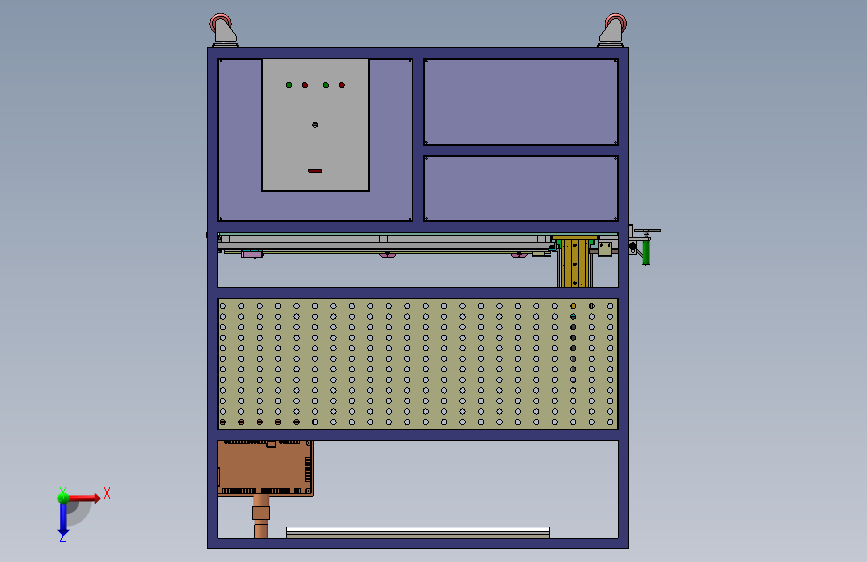Click the pink bracket under the left conveyor end
Screen dimensions: 867x562
click(252, 254)
